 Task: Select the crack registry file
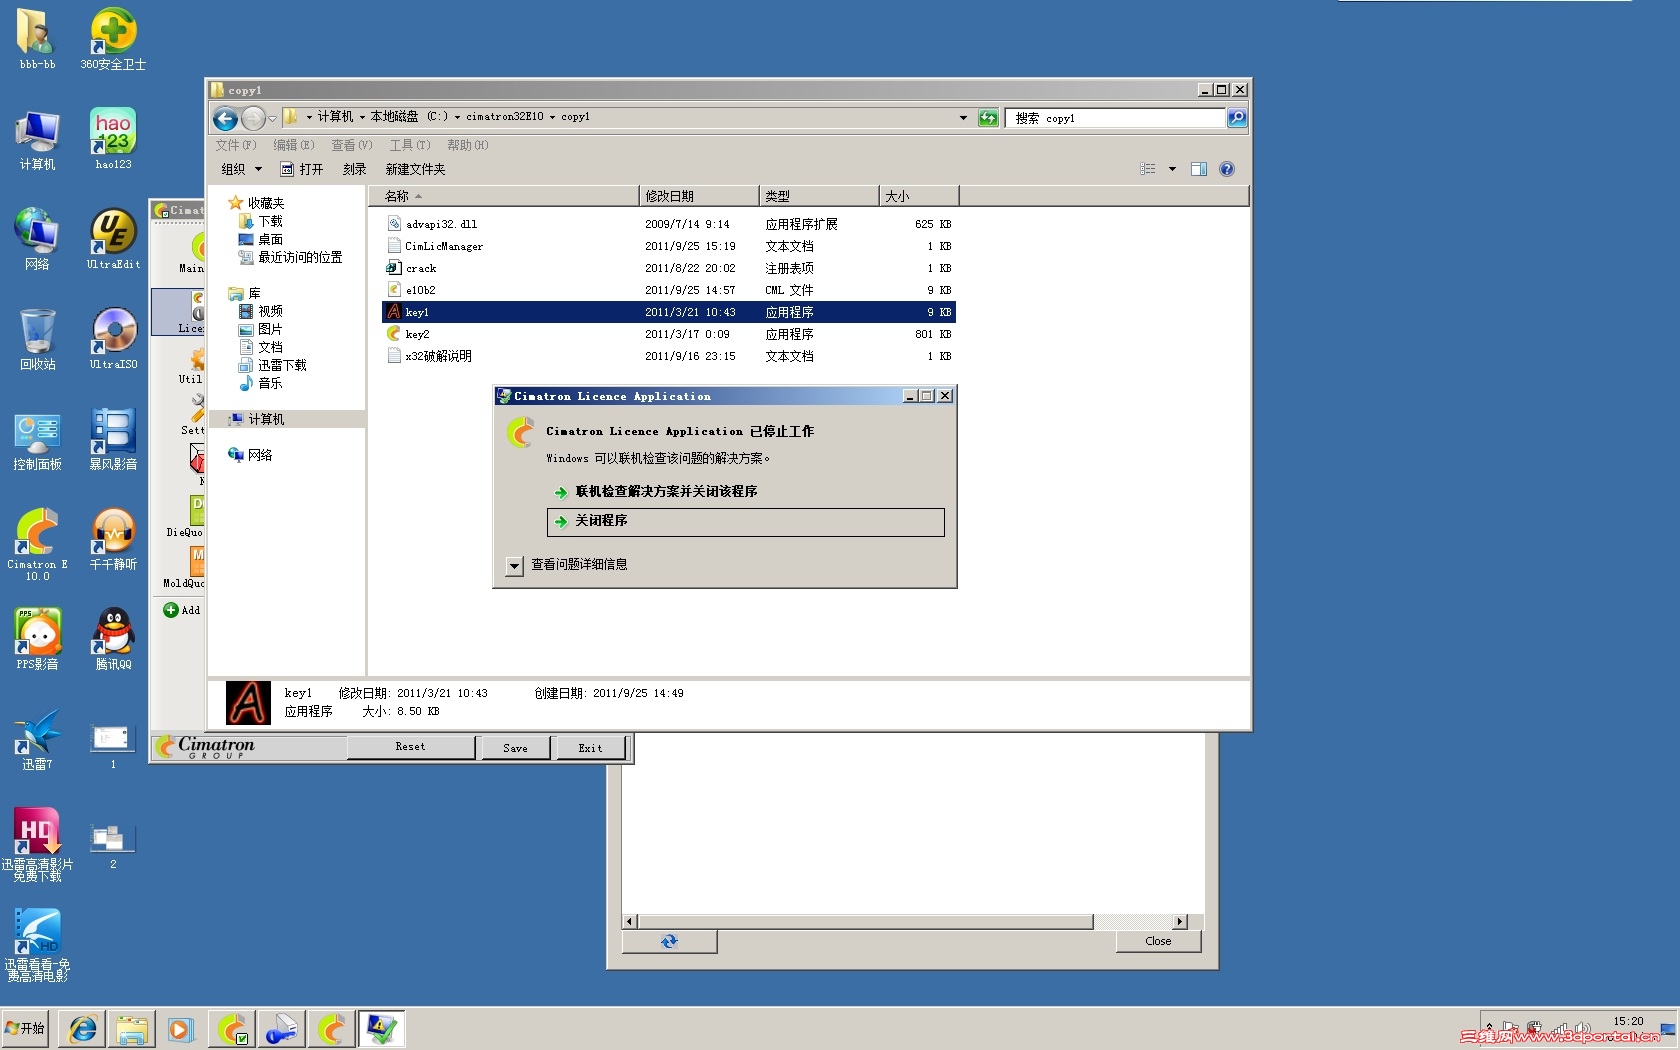pos(668,268)
